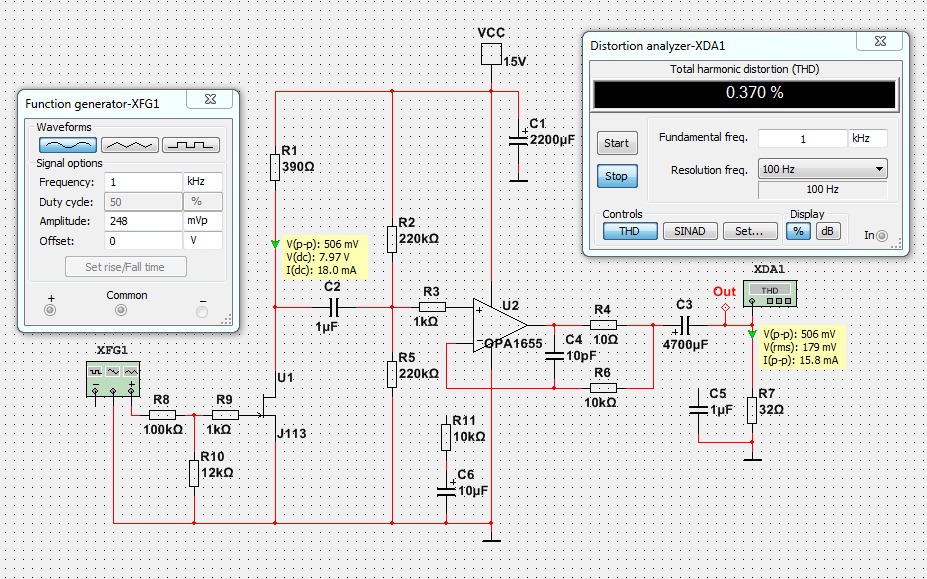Select the probe readout showing V(rms): 179 mV
The image size is (927, 579).
(803, 347)
